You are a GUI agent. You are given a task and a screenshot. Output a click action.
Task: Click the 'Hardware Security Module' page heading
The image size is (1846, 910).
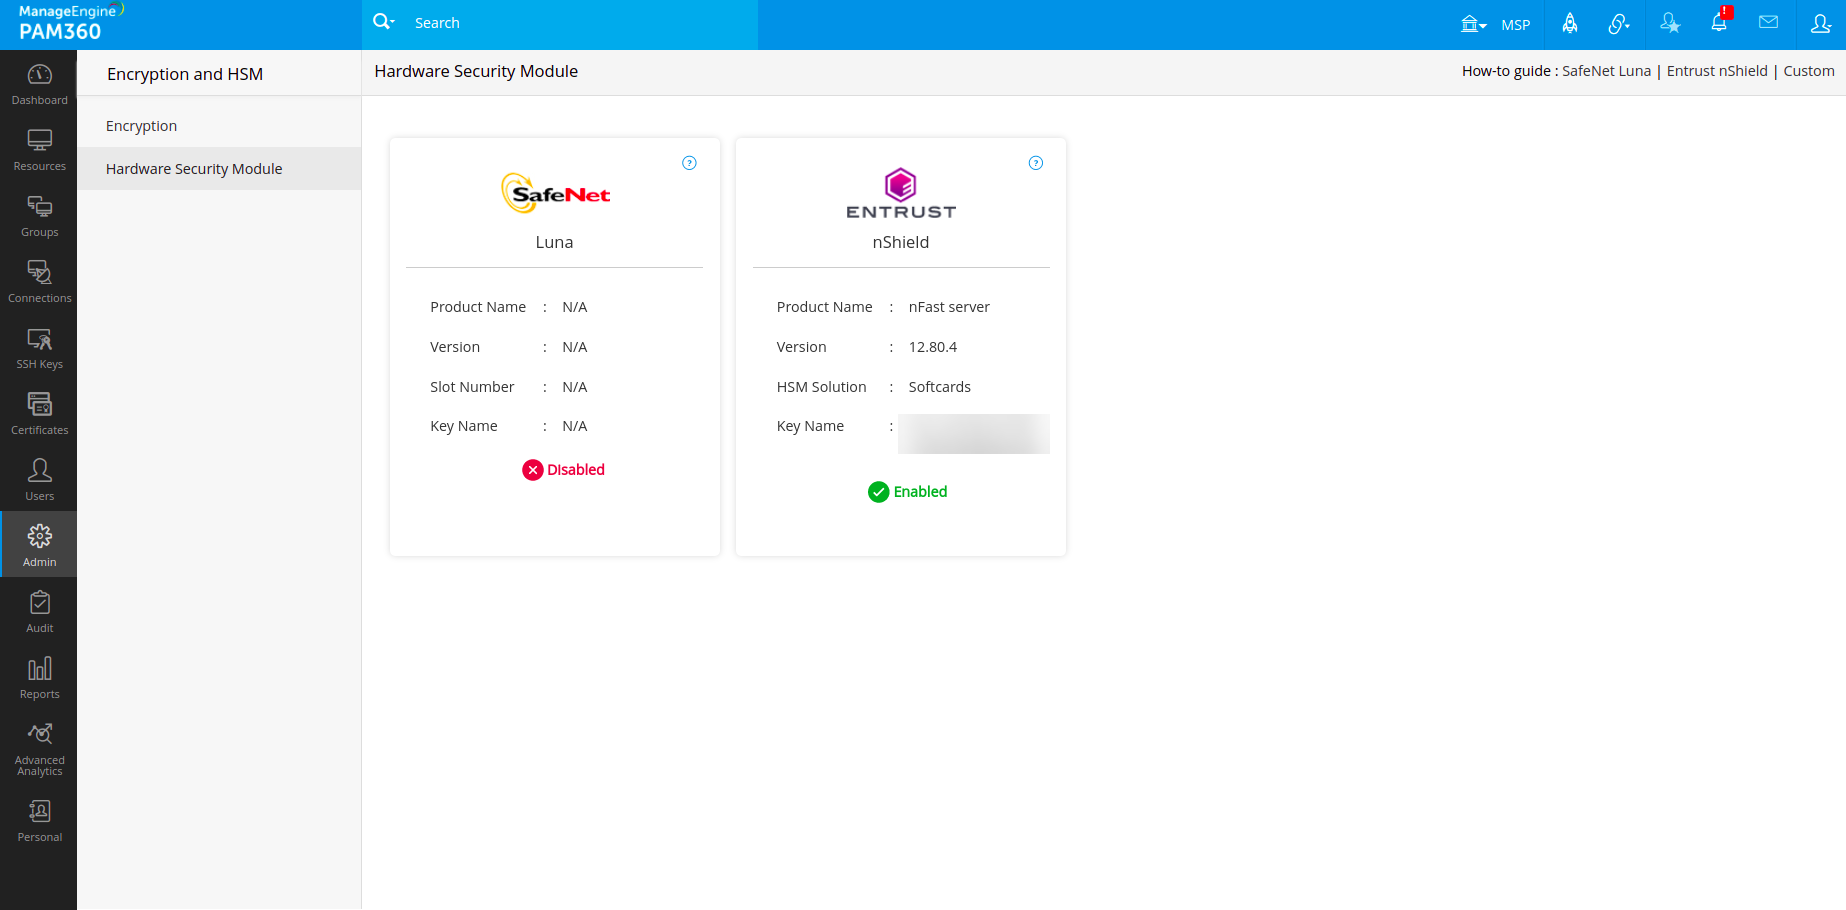click(476, 71)
